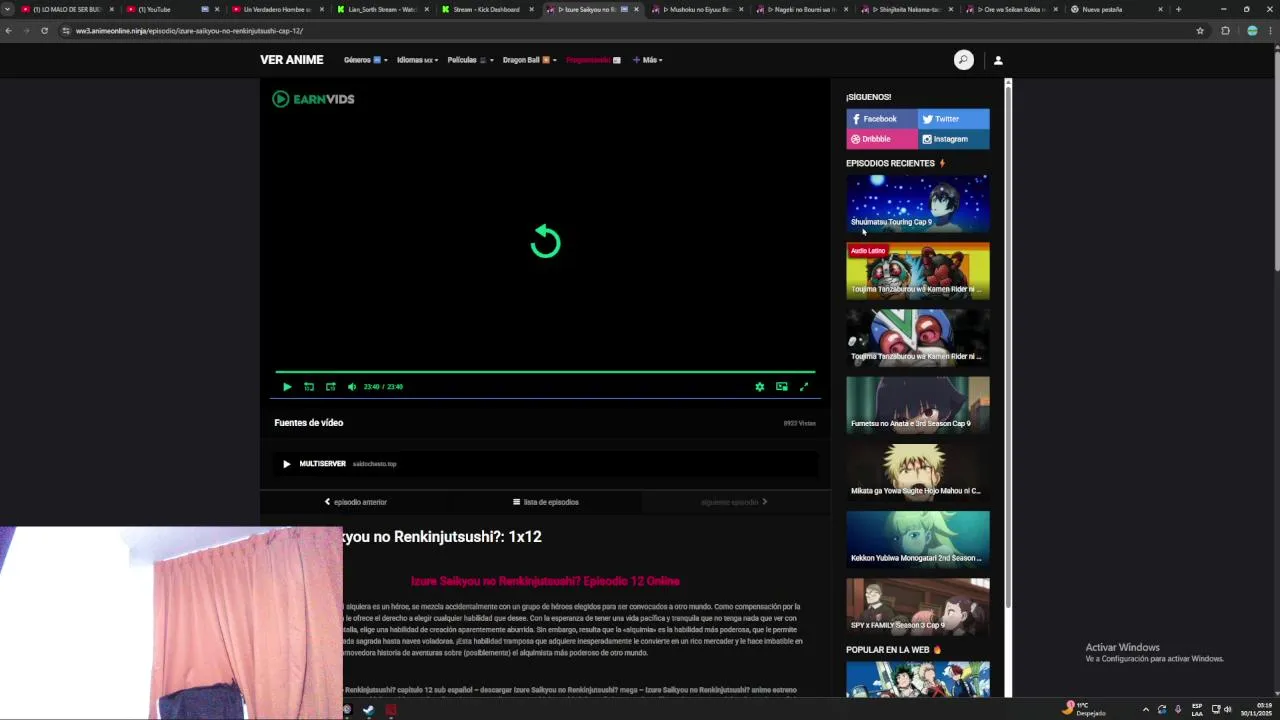Expand the Idiomas dropdown menu
This screenshot has height=720, width=1280.
tap(417, 60)
